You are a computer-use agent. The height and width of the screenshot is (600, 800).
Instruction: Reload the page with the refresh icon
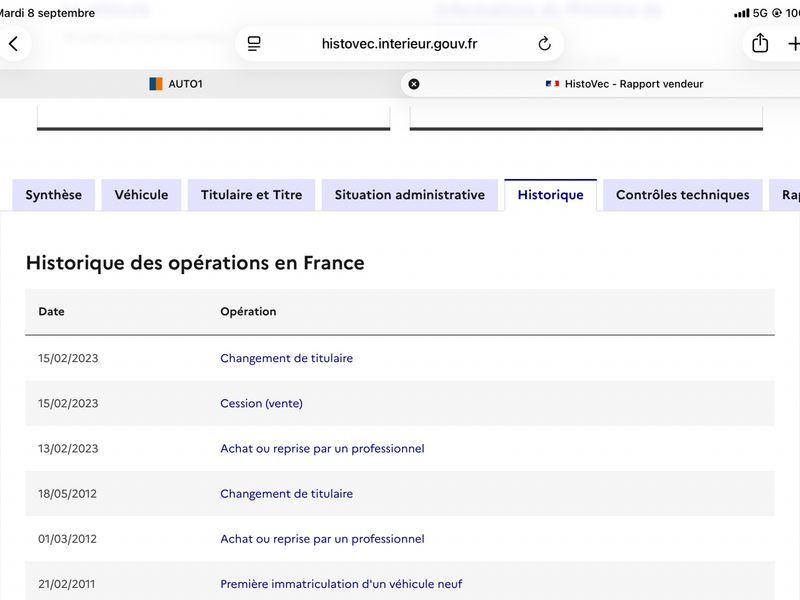click(x=544, y=44)
